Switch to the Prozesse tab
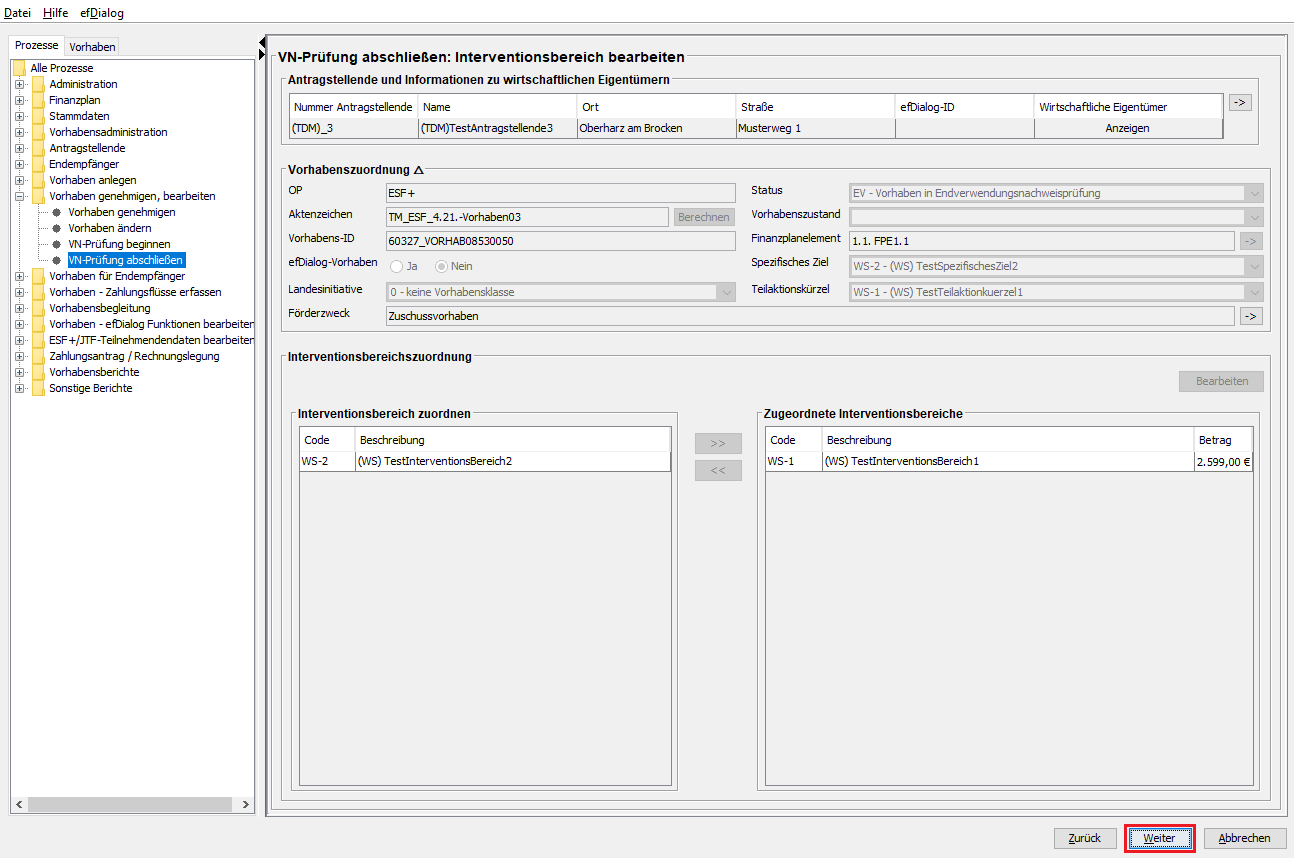The image size is (1294, 858). point(37,46)
